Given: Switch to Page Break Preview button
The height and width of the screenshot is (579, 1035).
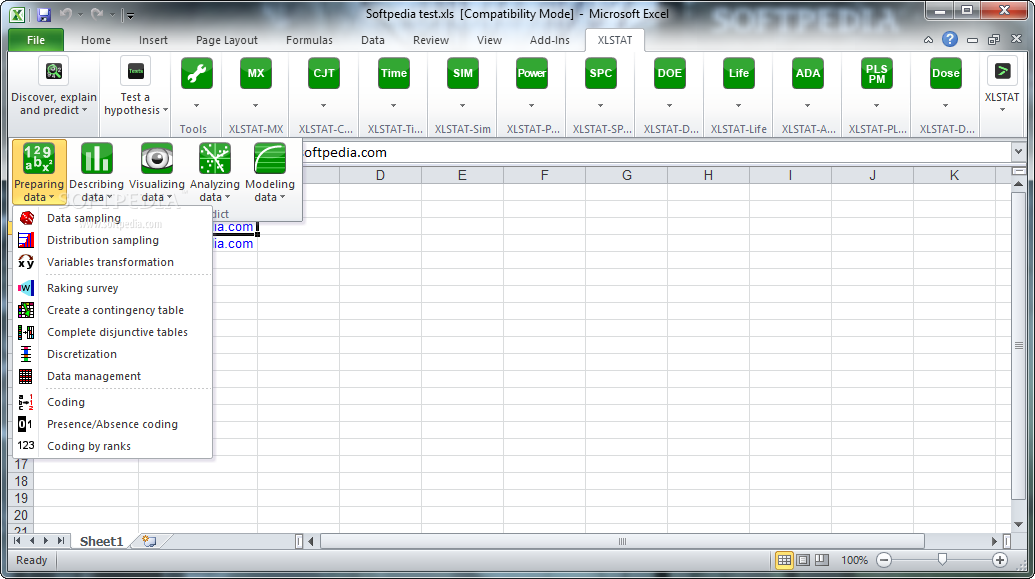Looking at the screenshot, I should coord(822,560).
